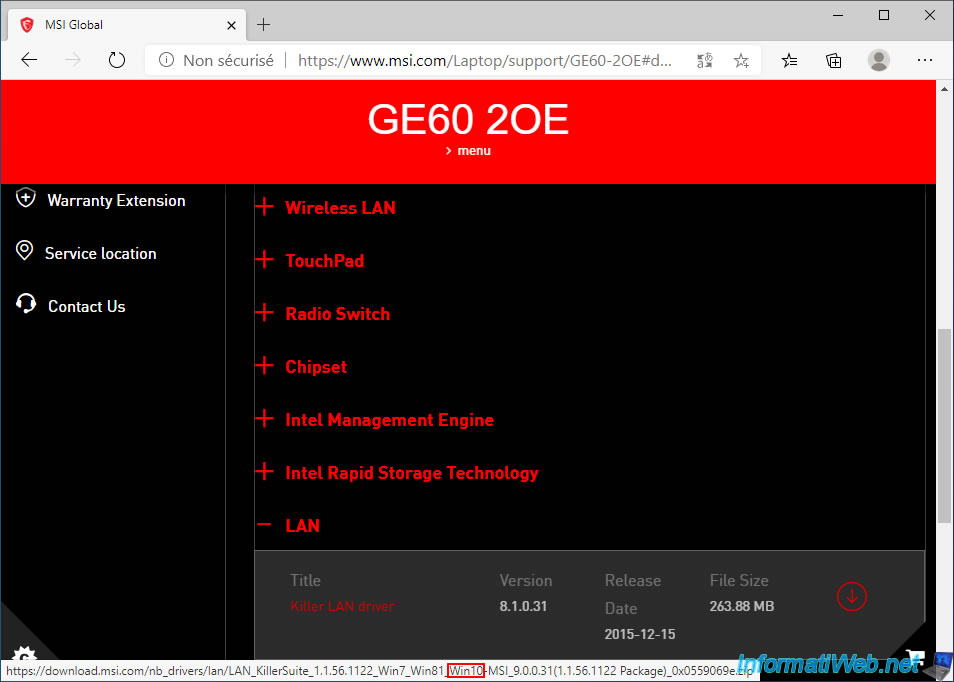Click the release date 2015-12-15
The height and width of the screenshot is (682, 954).
click(x=639, y=634)
